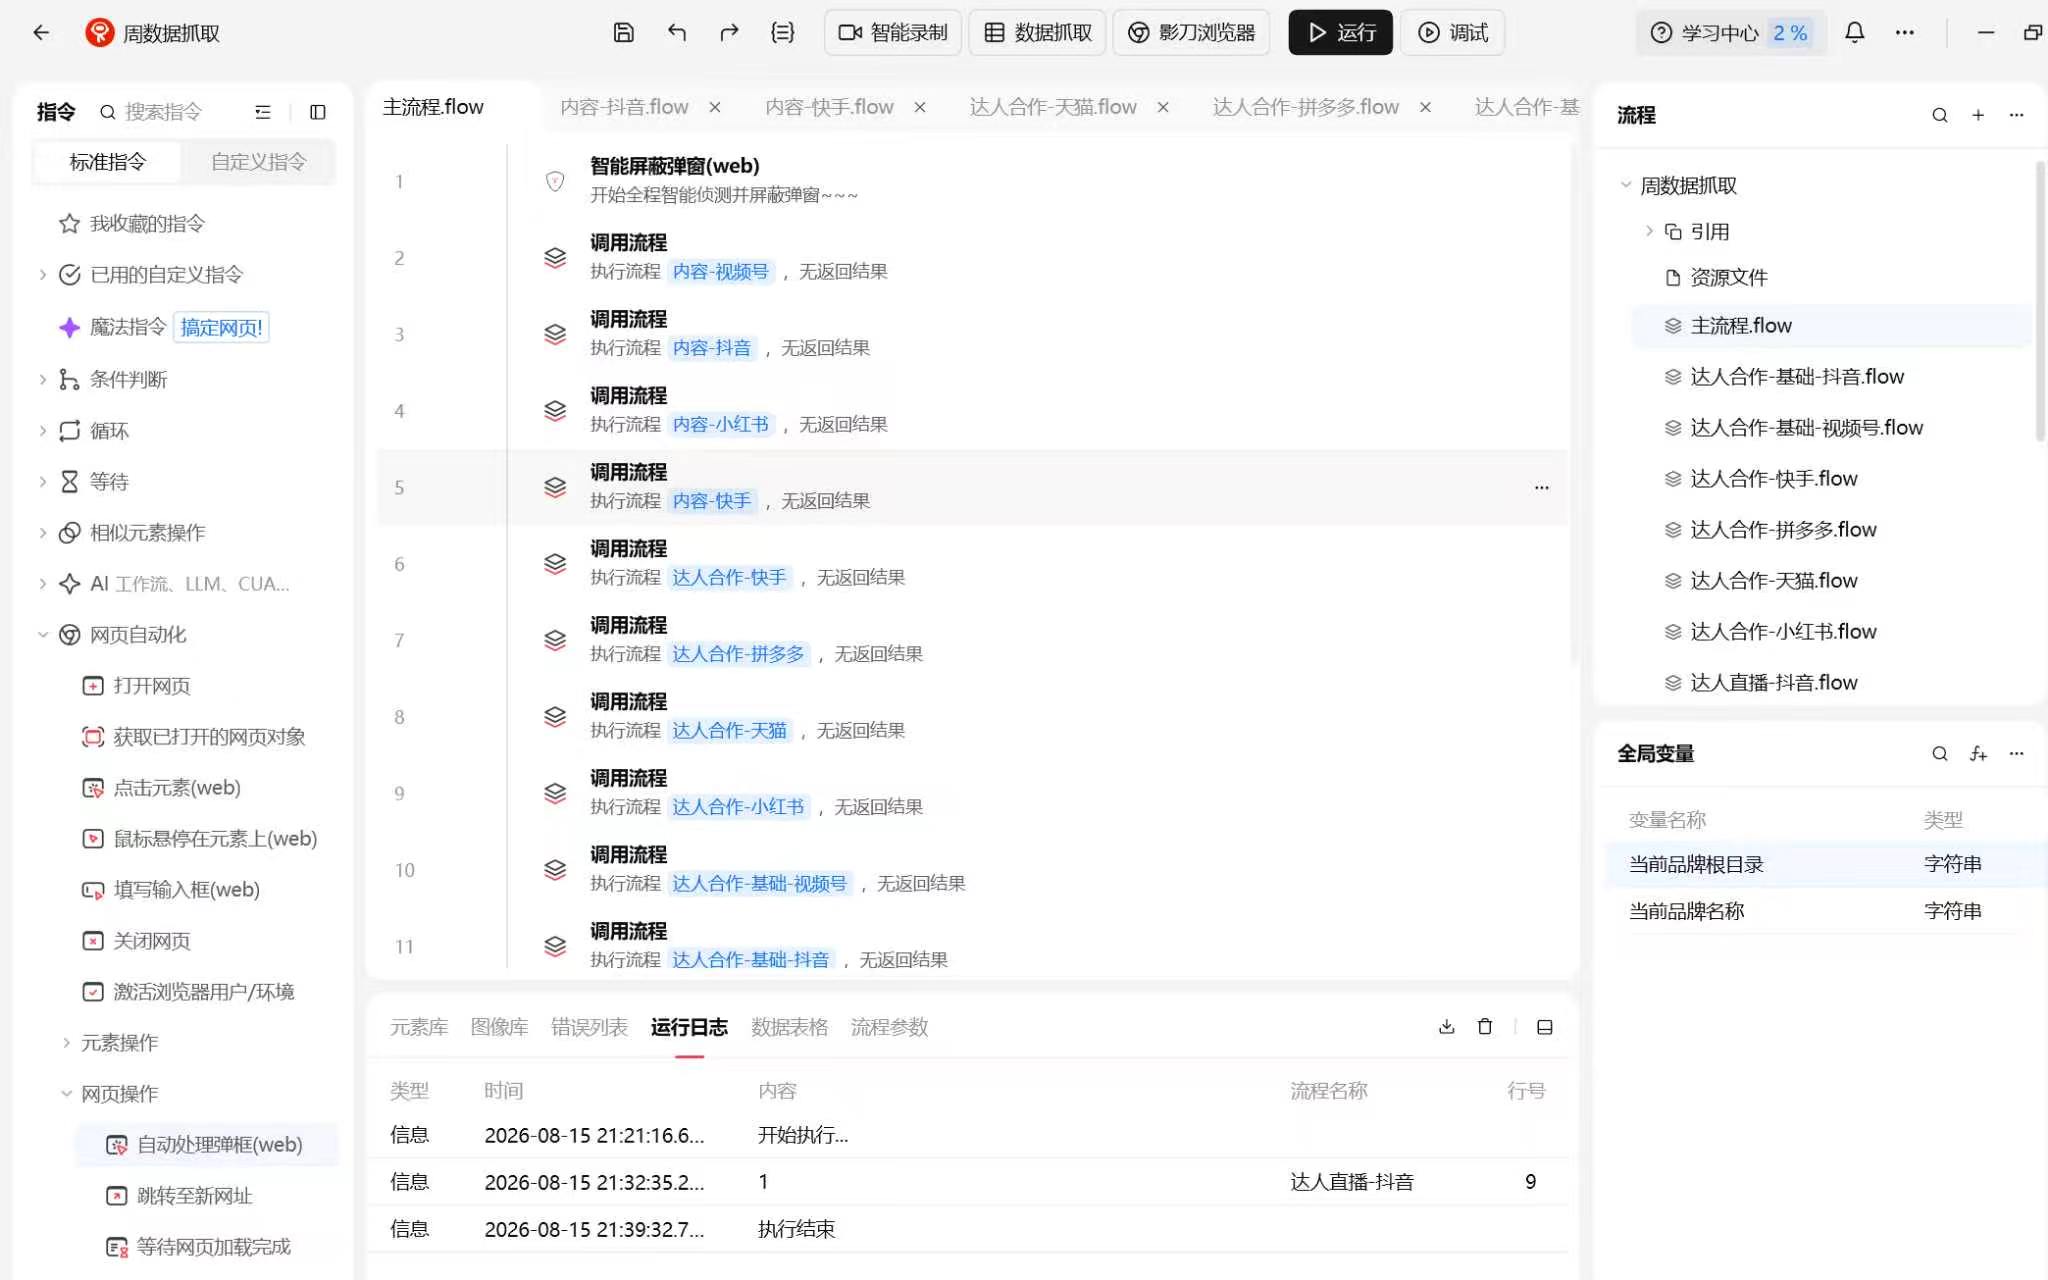Open 资源文件 in the flow tree
2048x1280 pixels.
[1728, 278]
